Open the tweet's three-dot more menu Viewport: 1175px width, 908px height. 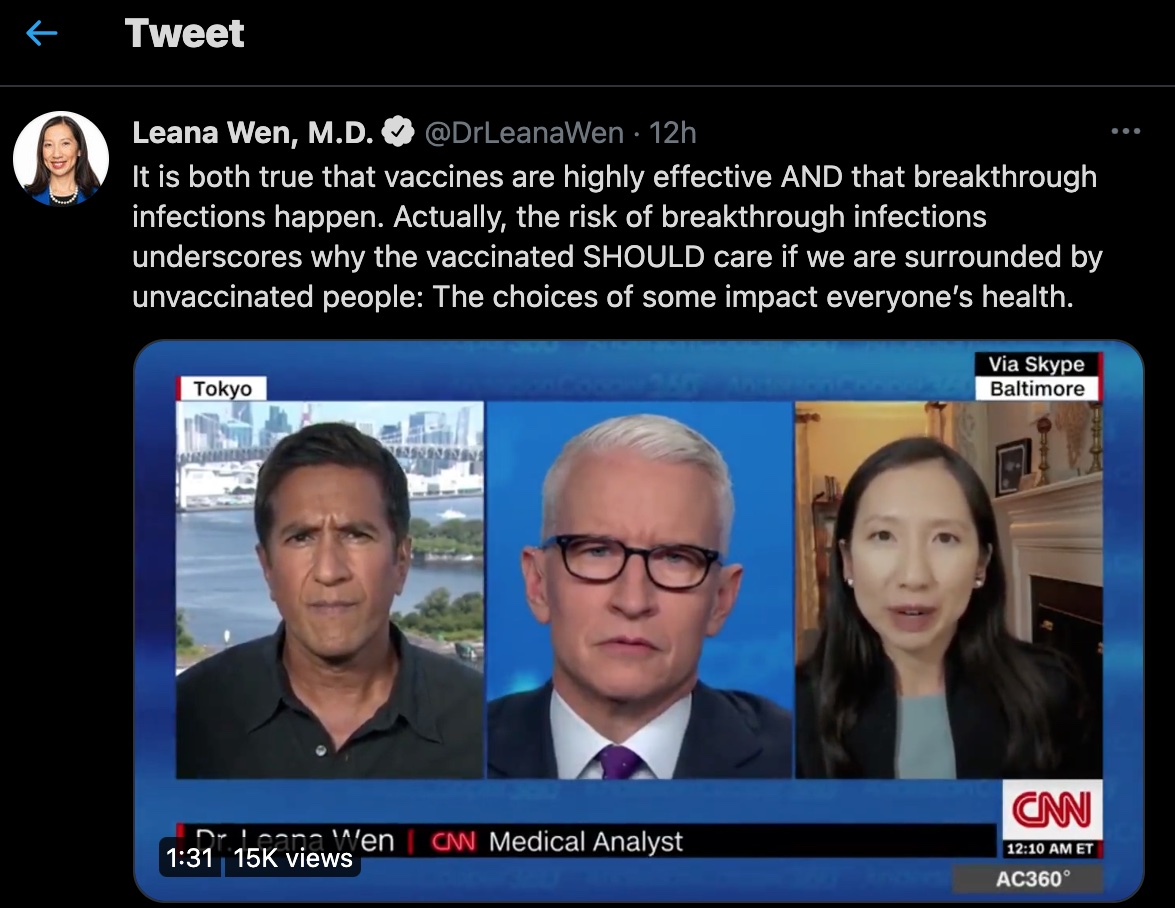(1126, 131)
